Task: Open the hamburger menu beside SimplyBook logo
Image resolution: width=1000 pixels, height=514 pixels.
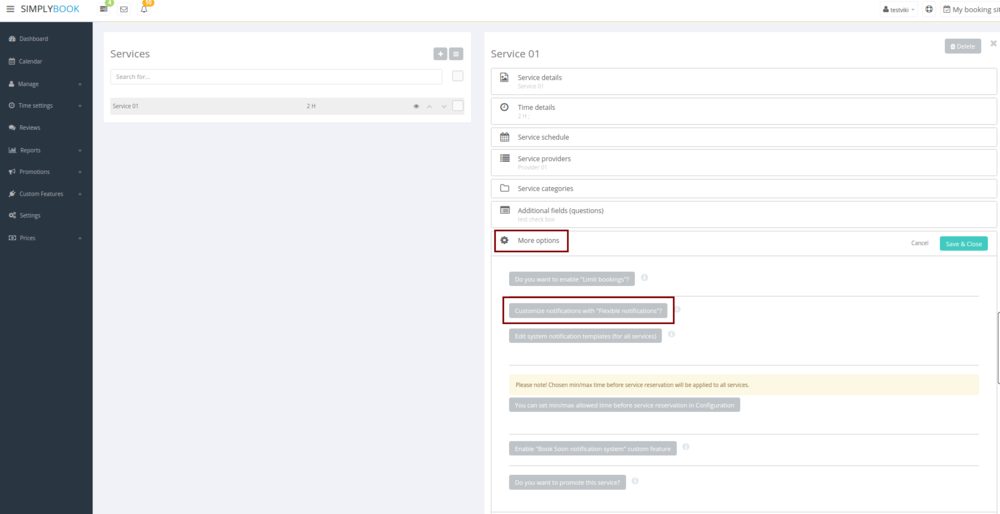Action: pos(10,9)
